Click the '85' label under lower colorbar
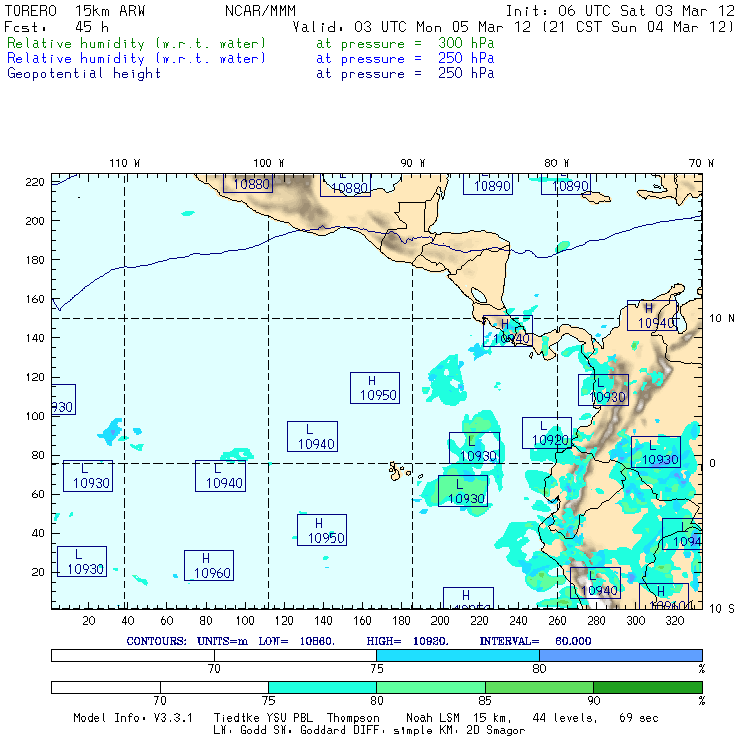 coord(485,701)
